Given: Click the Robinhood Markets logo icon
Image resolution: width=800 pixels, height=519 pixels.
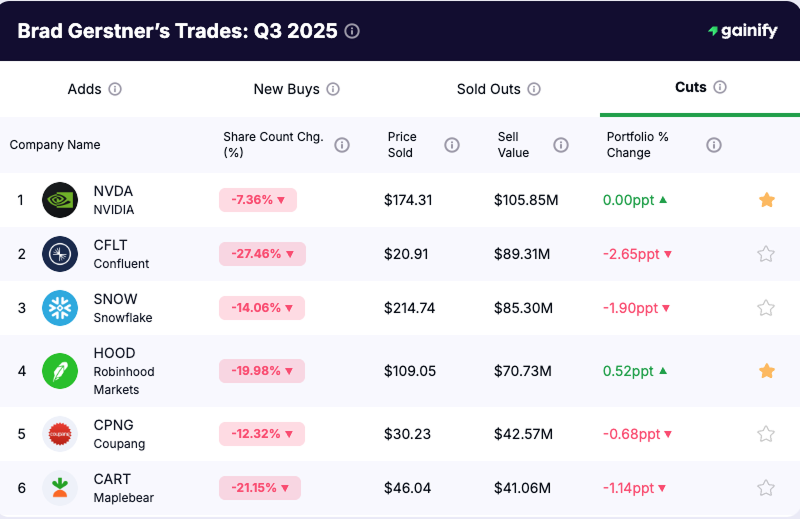Looking at the screenshot, I should [60, 371].
